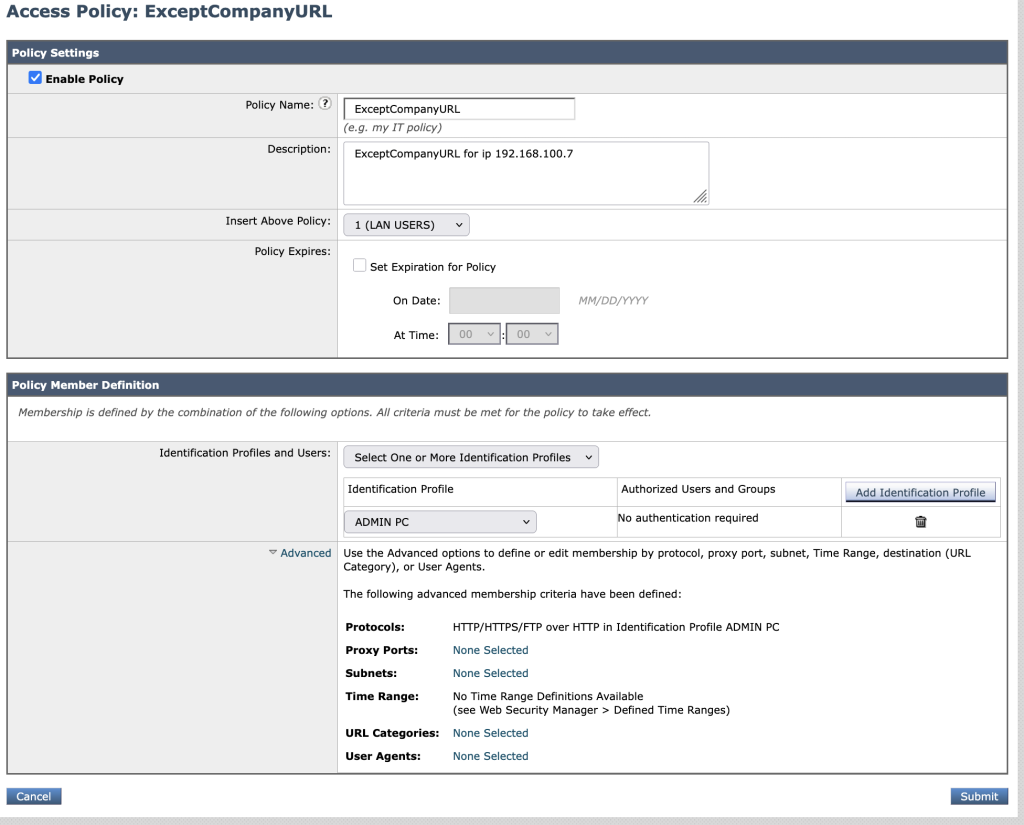The width and height of the screenshot is (1024, 825).
Task: Click the e.g. my IT policy hint
Action: click(x=392, y=127)
